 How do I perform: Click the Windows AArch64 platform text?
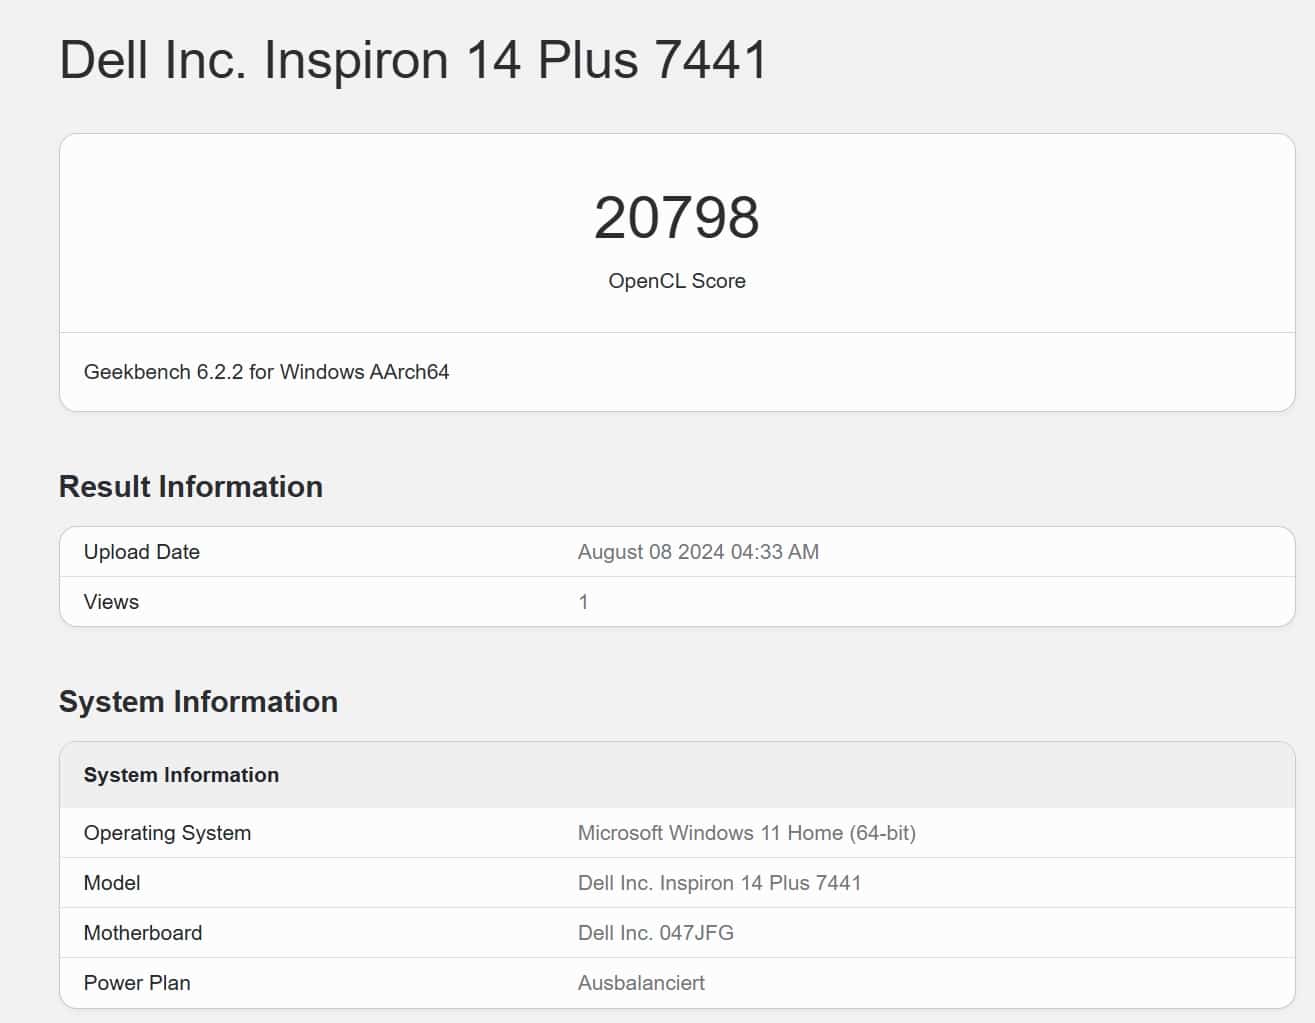click(364, 372)
